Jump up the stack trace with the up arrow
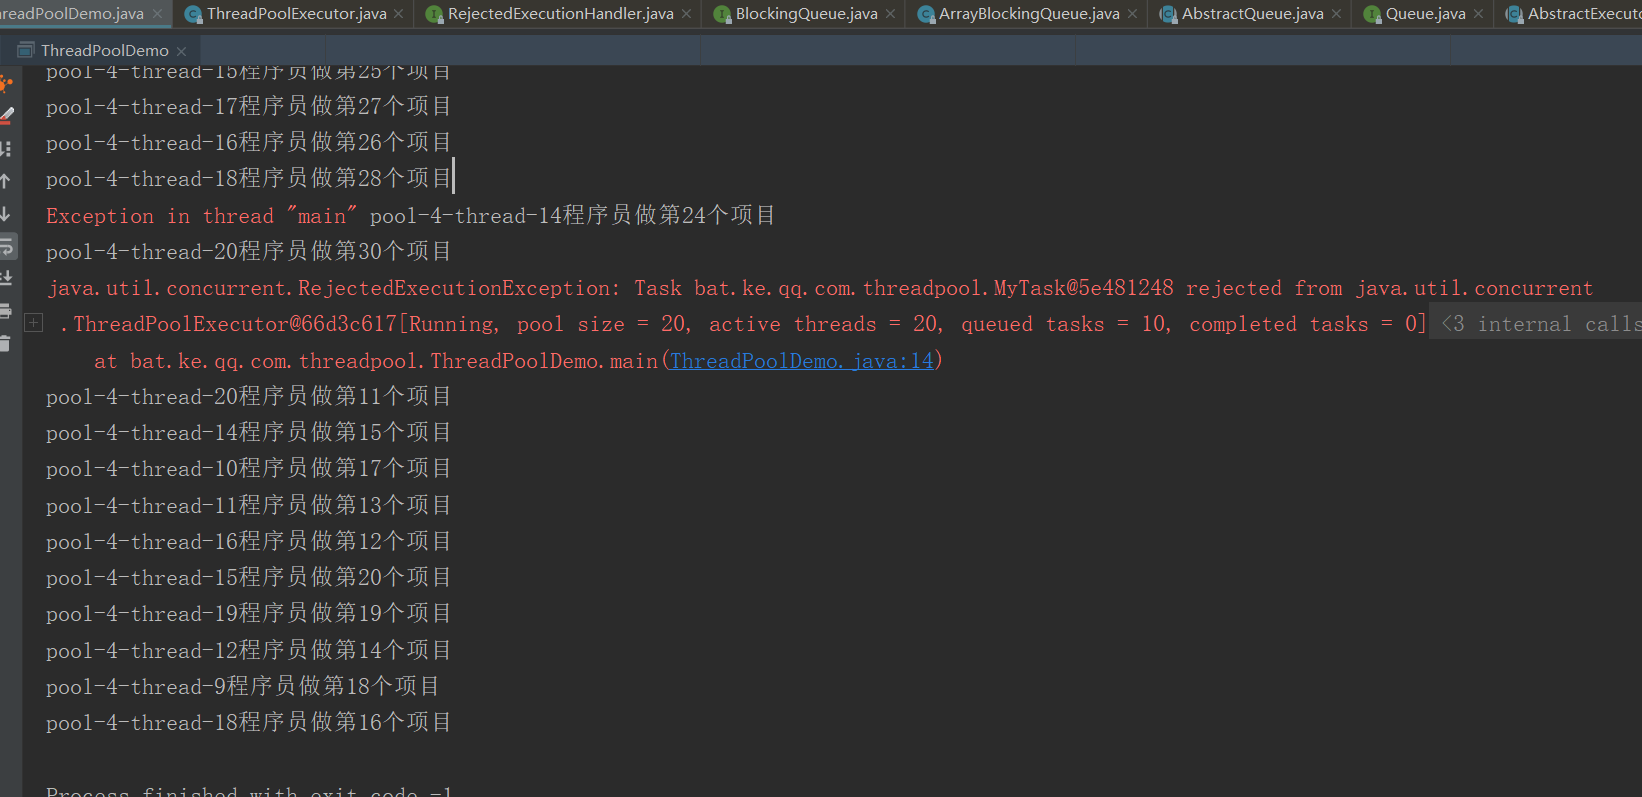This screenshot has width=1642, height=797. [x=5, y=181]
